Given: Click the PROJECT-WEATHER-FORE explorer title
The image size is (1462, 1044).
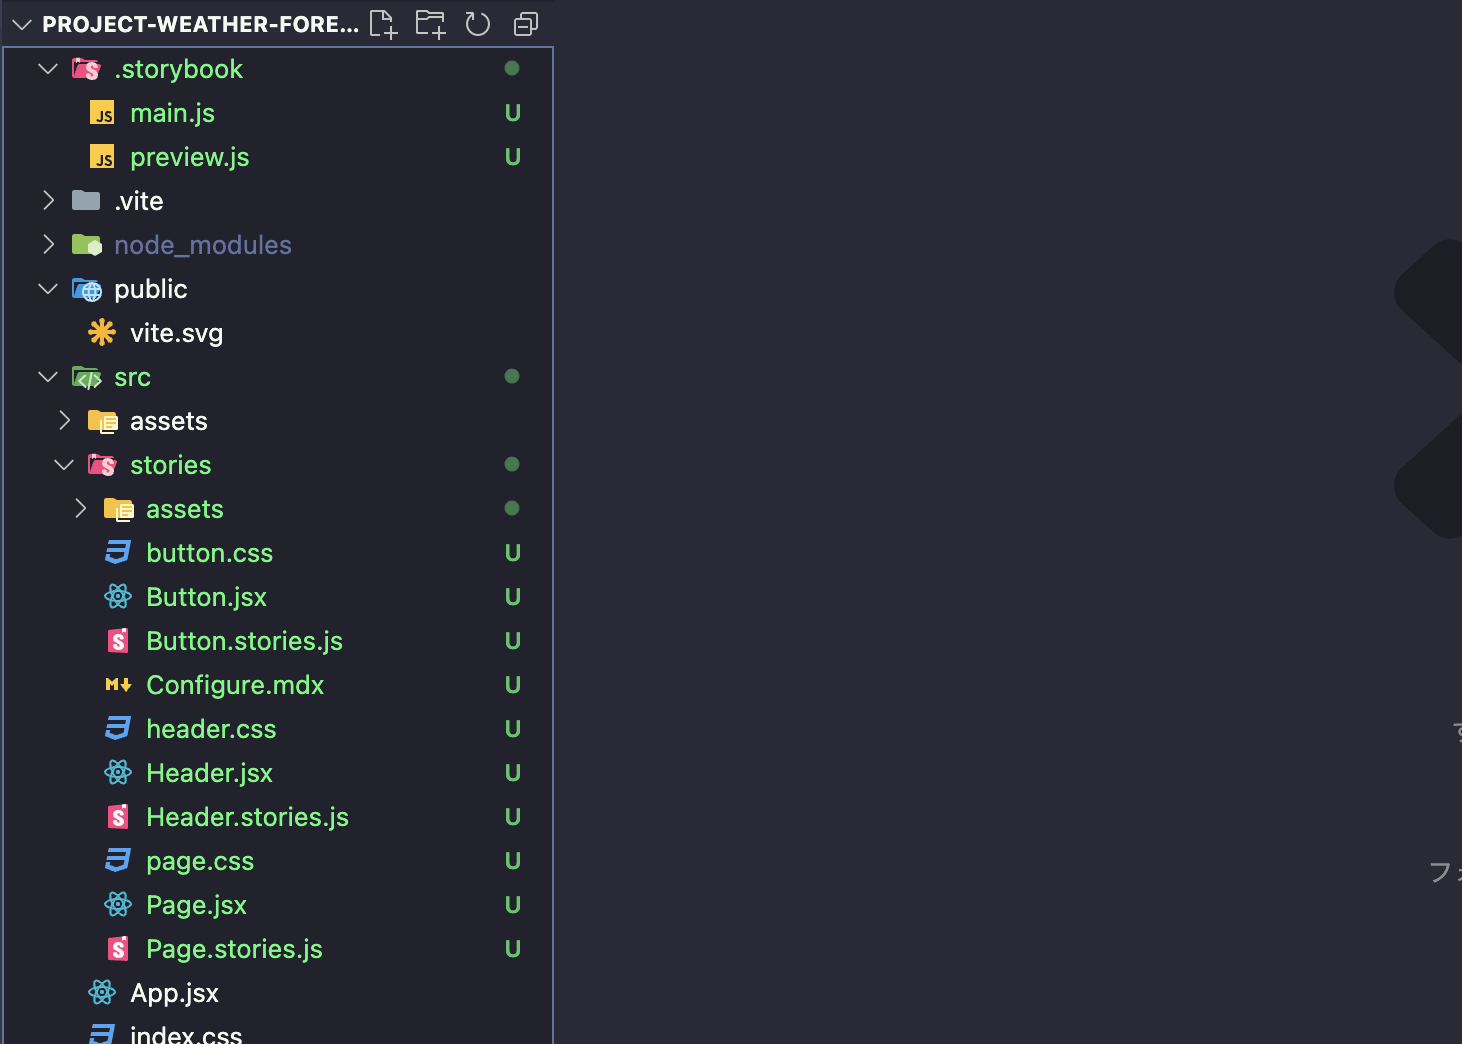Looking at the screenshot, I should pyautogui.click(x=200, y=24).
